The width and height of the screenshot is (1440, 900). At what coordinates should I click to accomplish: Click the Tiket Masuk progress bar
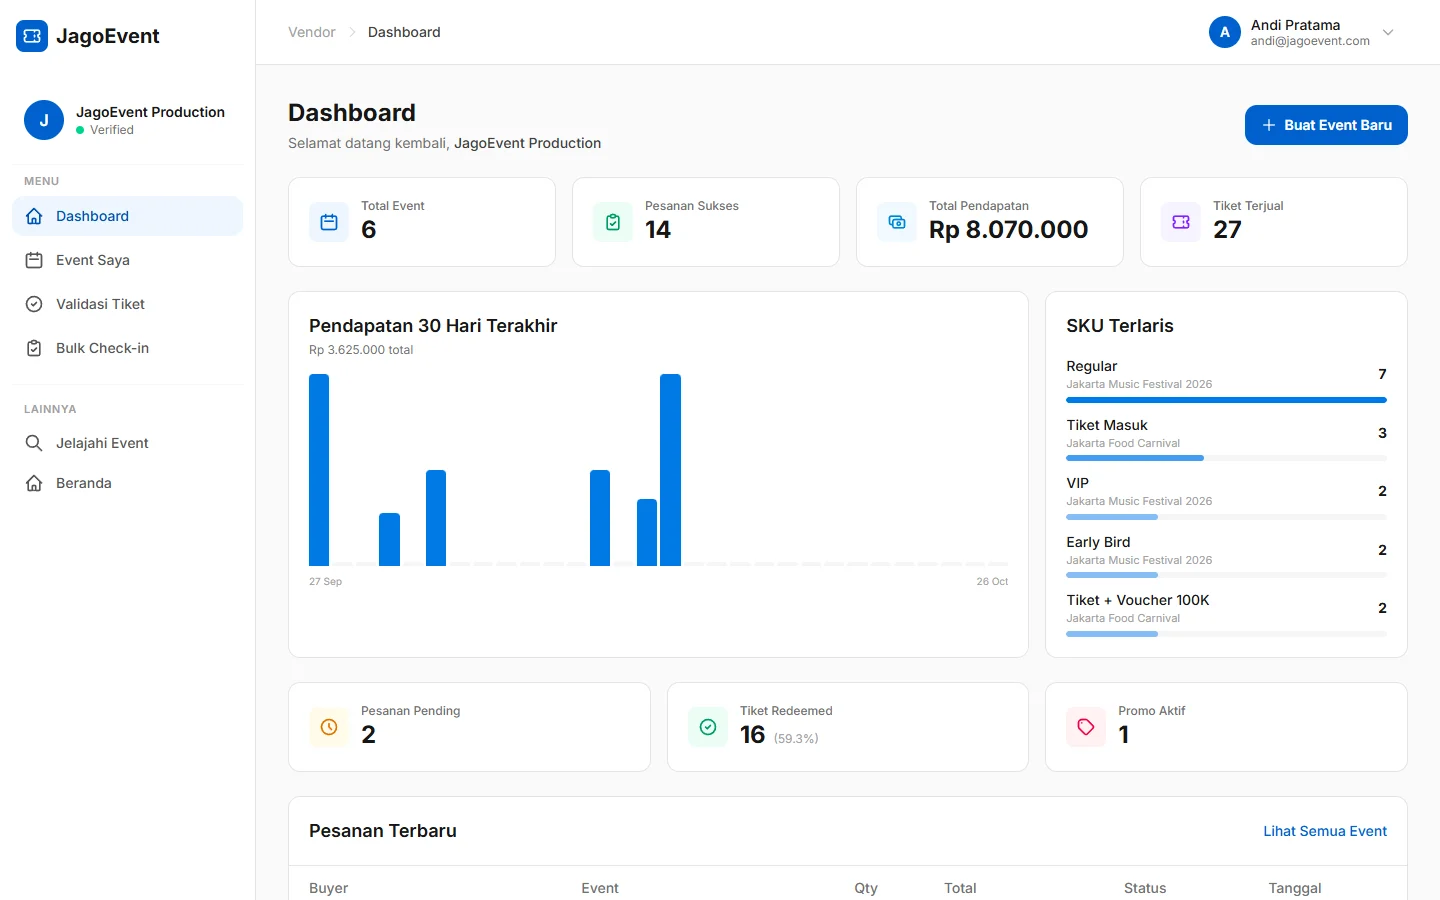point(1226,458)
